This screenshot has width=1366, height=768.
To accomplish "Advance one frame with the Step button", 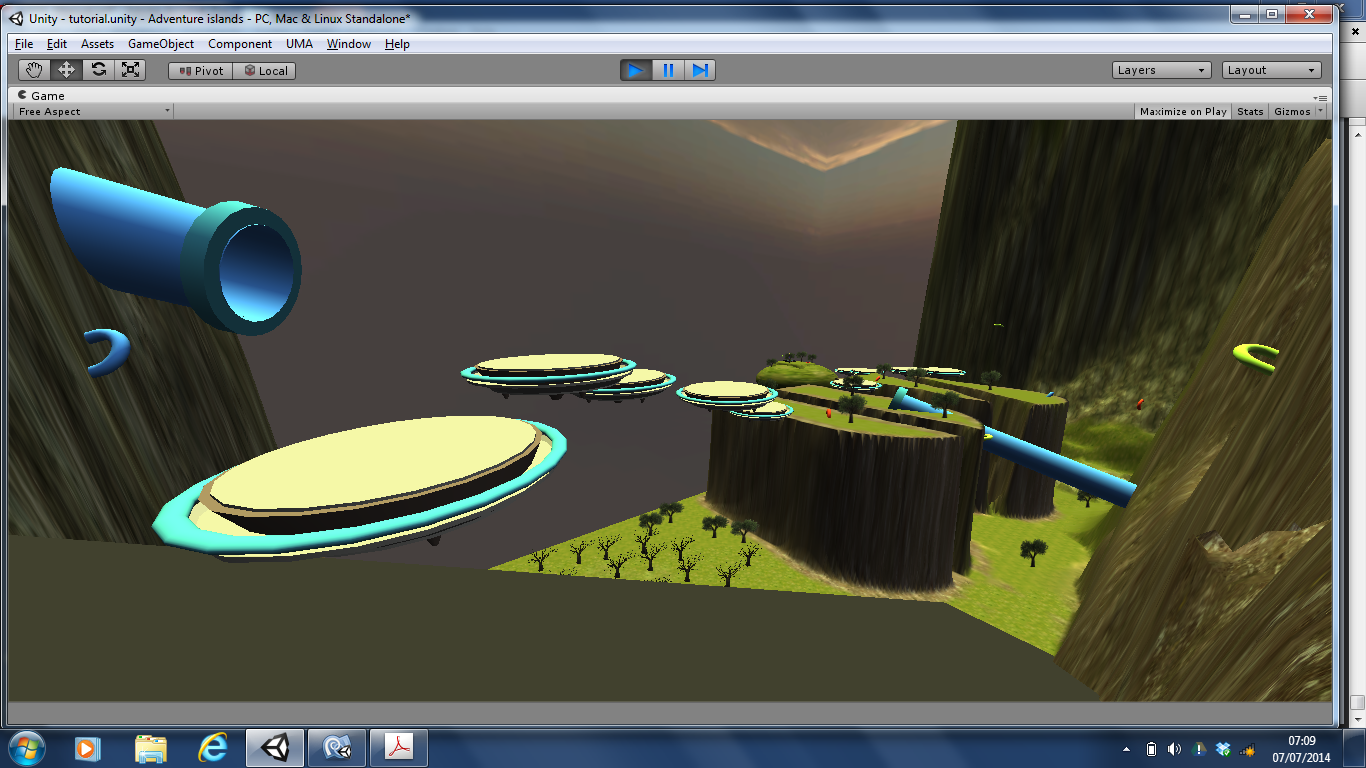I will click(700, 70).
